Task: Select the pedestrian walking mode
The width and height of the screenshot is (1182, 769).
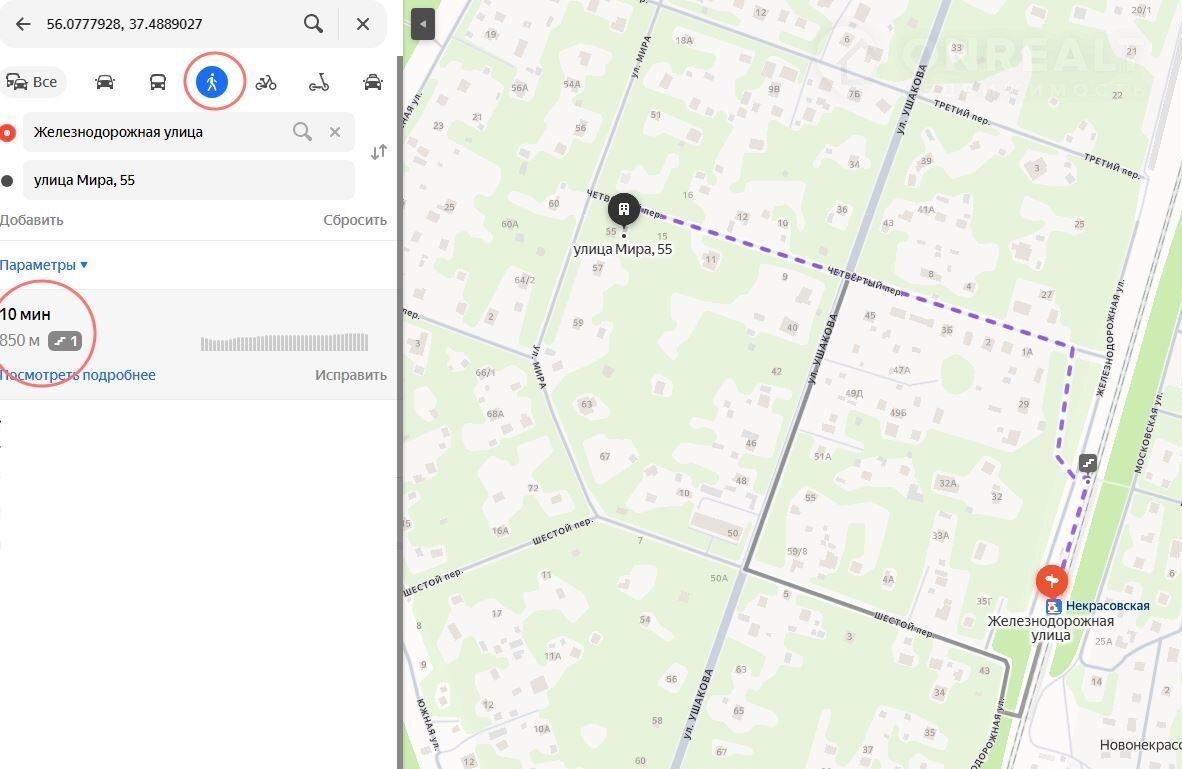Action: tap(212, 82)
